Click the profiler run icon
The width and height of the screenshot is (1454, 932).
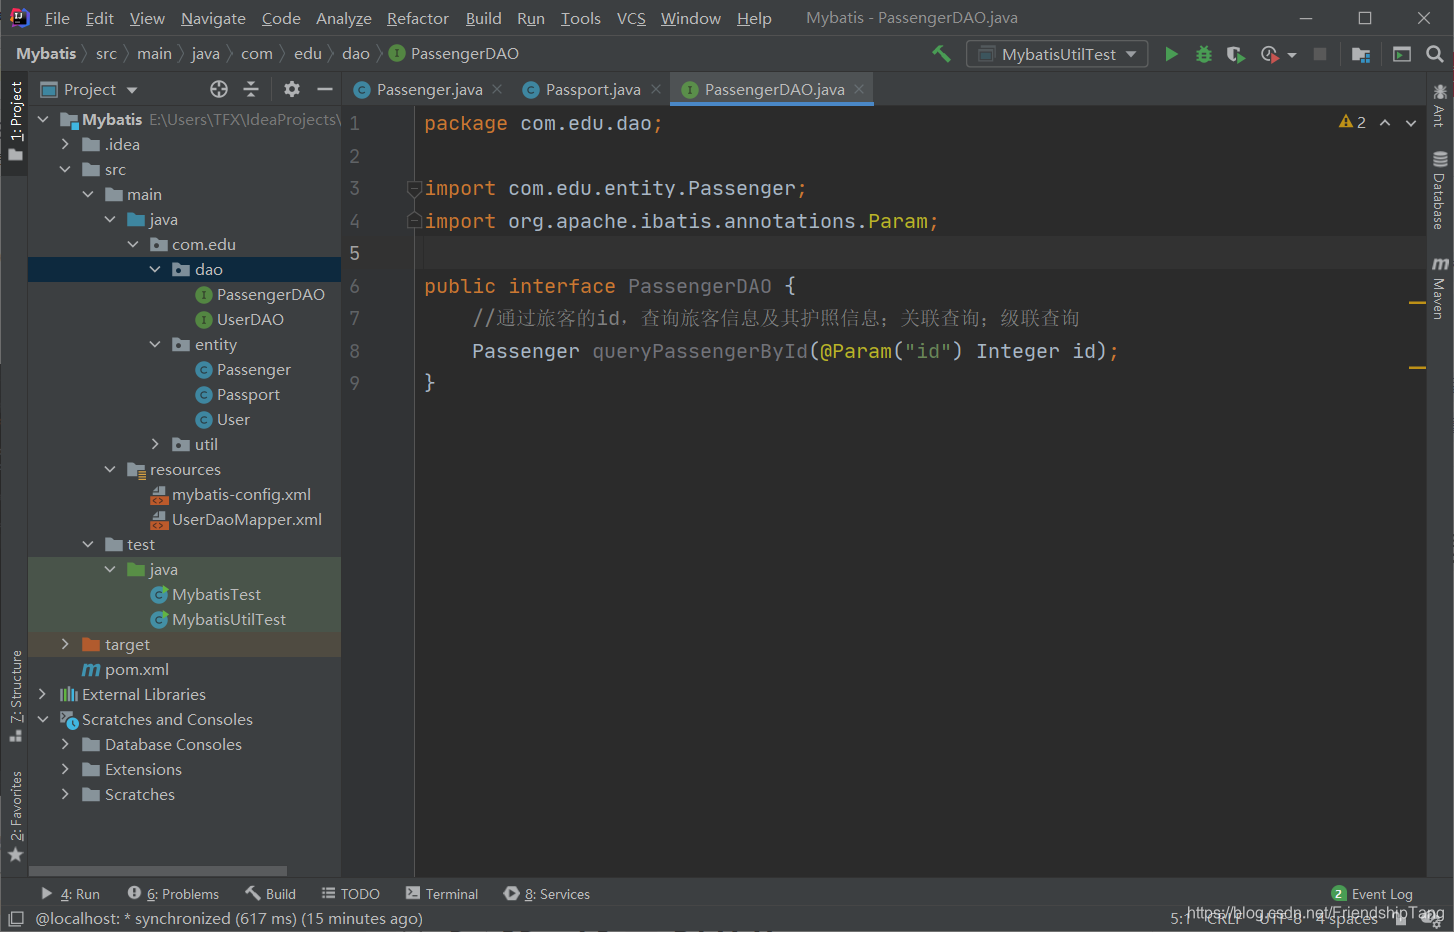pyautogui.click(x=1269, y=54)
